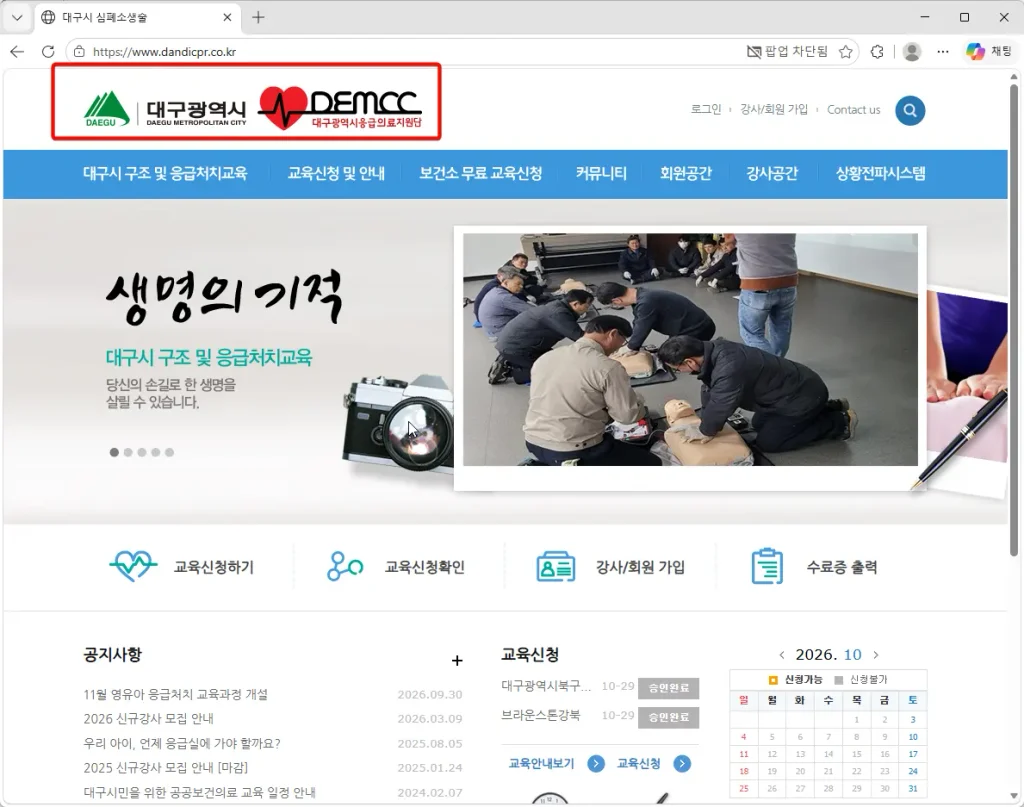This screenshot has height=807, width=1024.
Task: Open the tab list dropdown chevron
Action: point(17,18)
